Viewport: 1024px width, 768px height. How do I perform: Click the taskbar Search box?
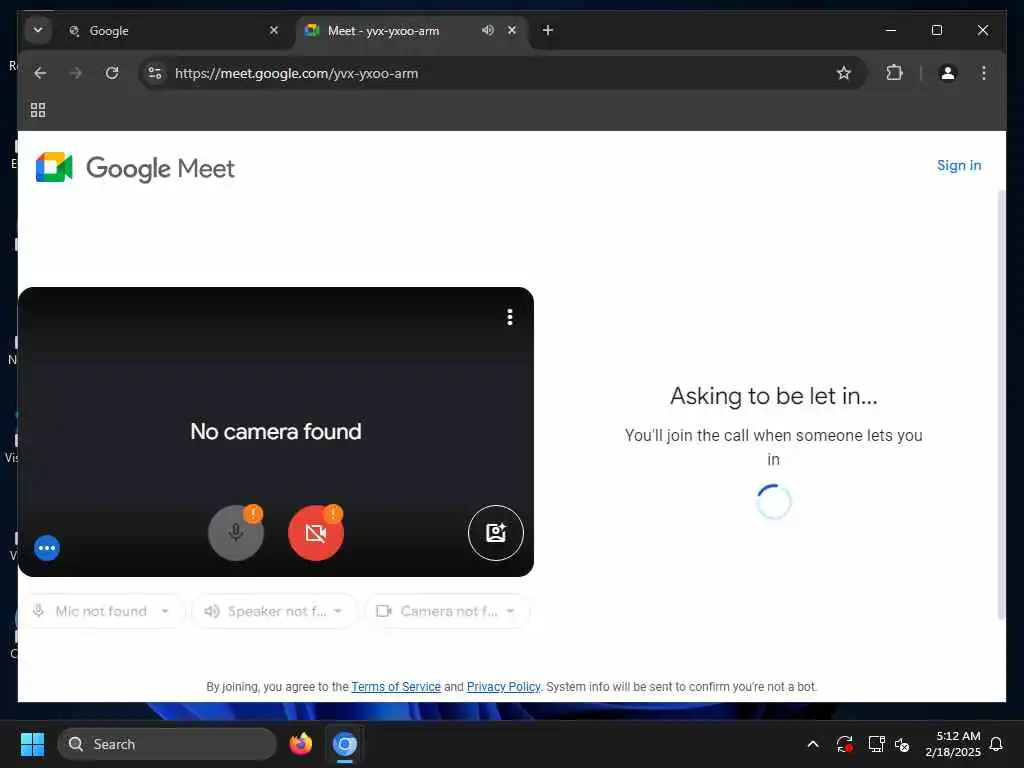(x=167, y=744)
